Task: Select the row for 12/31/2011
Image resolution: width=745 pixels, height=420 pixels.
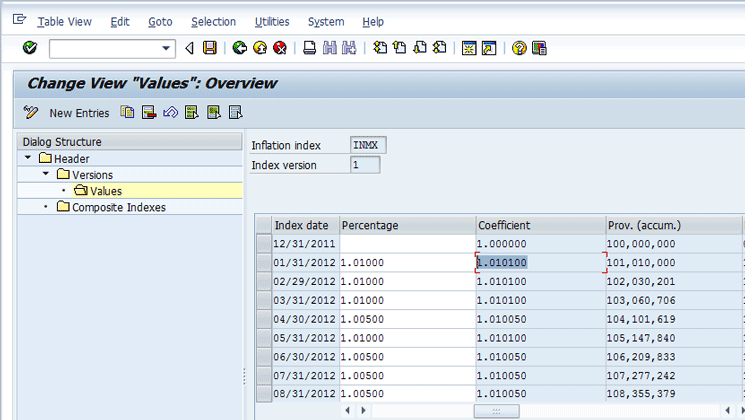Action: pyautogui.click(x=263, y=243)
